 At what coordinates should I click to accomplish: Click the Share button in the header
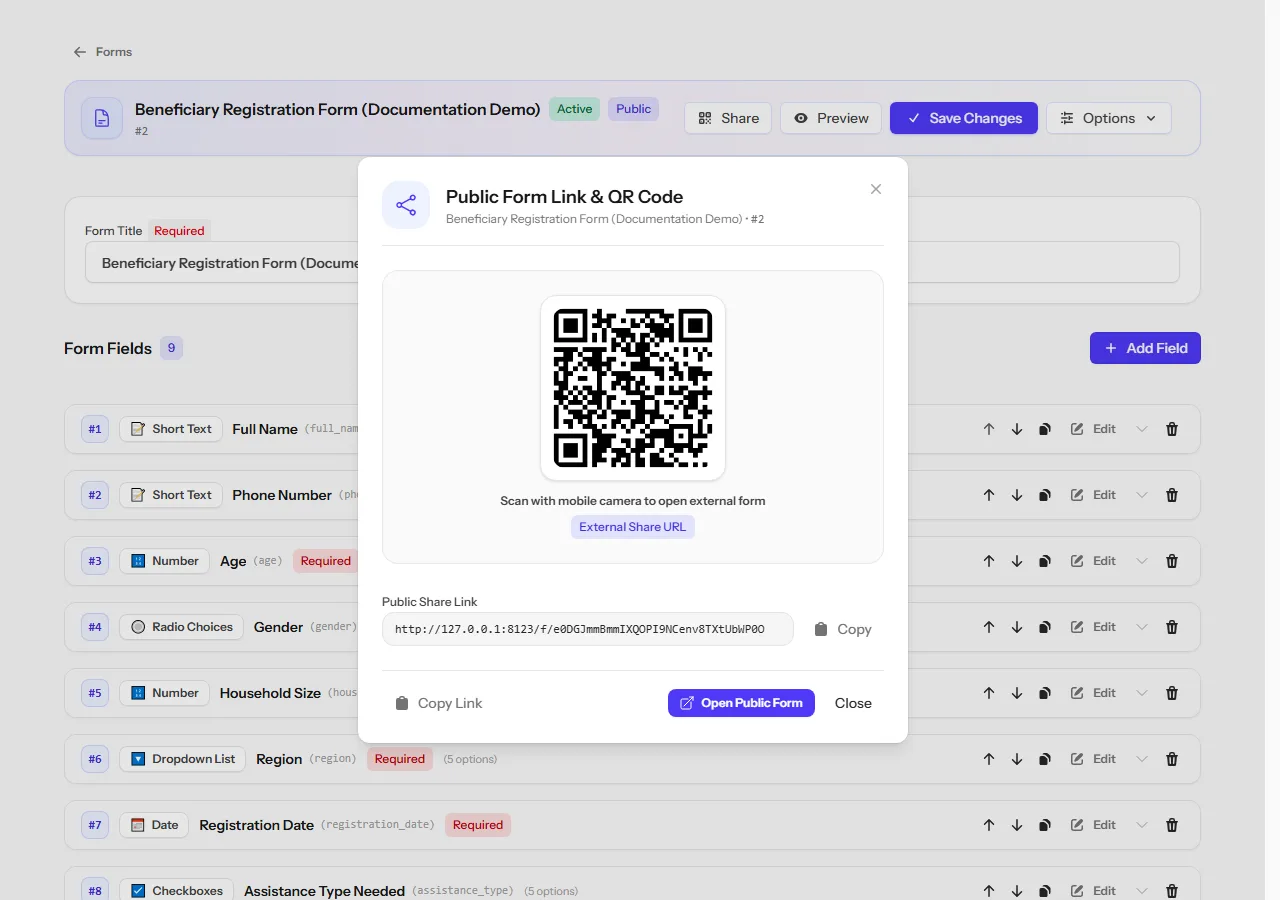(728, 118)
